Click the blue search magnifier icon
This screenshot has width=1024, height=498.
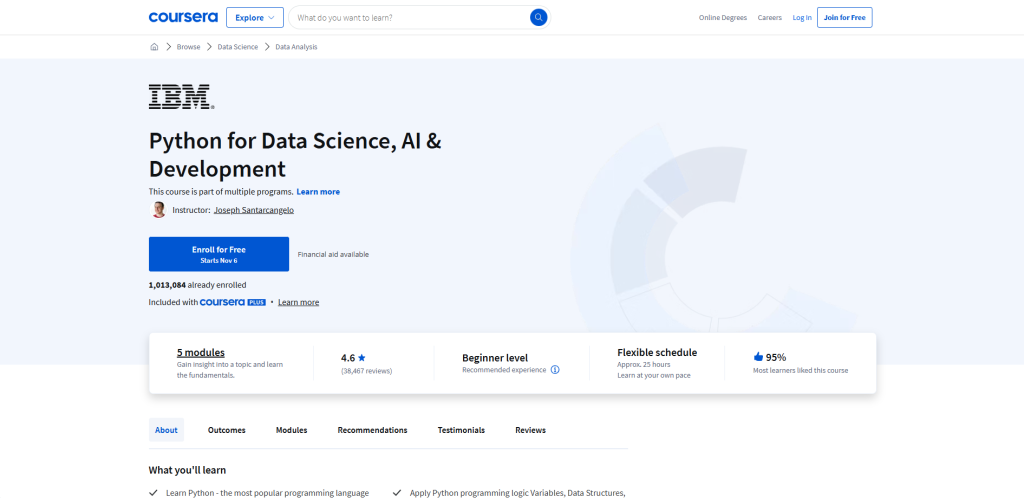538,18
